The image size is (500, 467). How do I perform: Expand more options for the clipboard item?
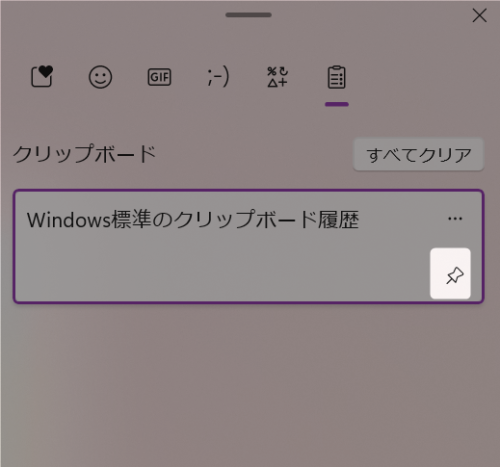point(455,219)
